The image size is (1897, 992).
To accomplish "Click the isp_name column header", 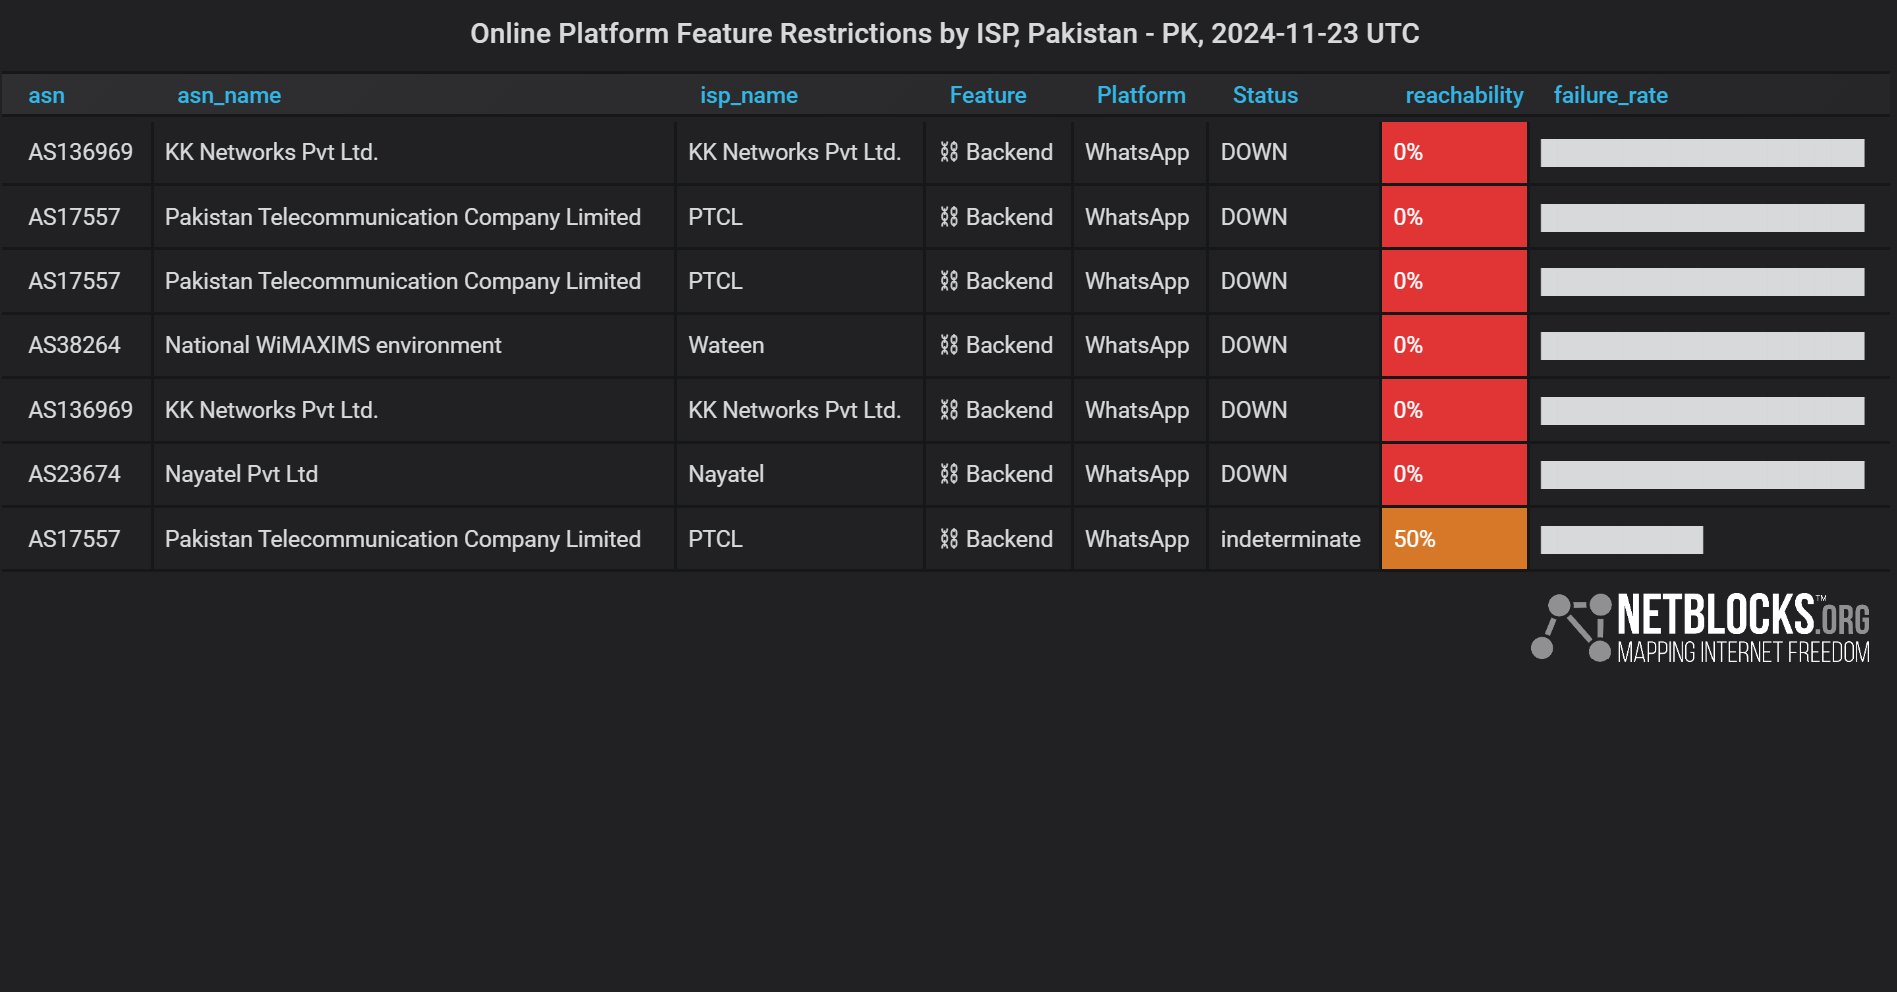I will coord(748,96).
